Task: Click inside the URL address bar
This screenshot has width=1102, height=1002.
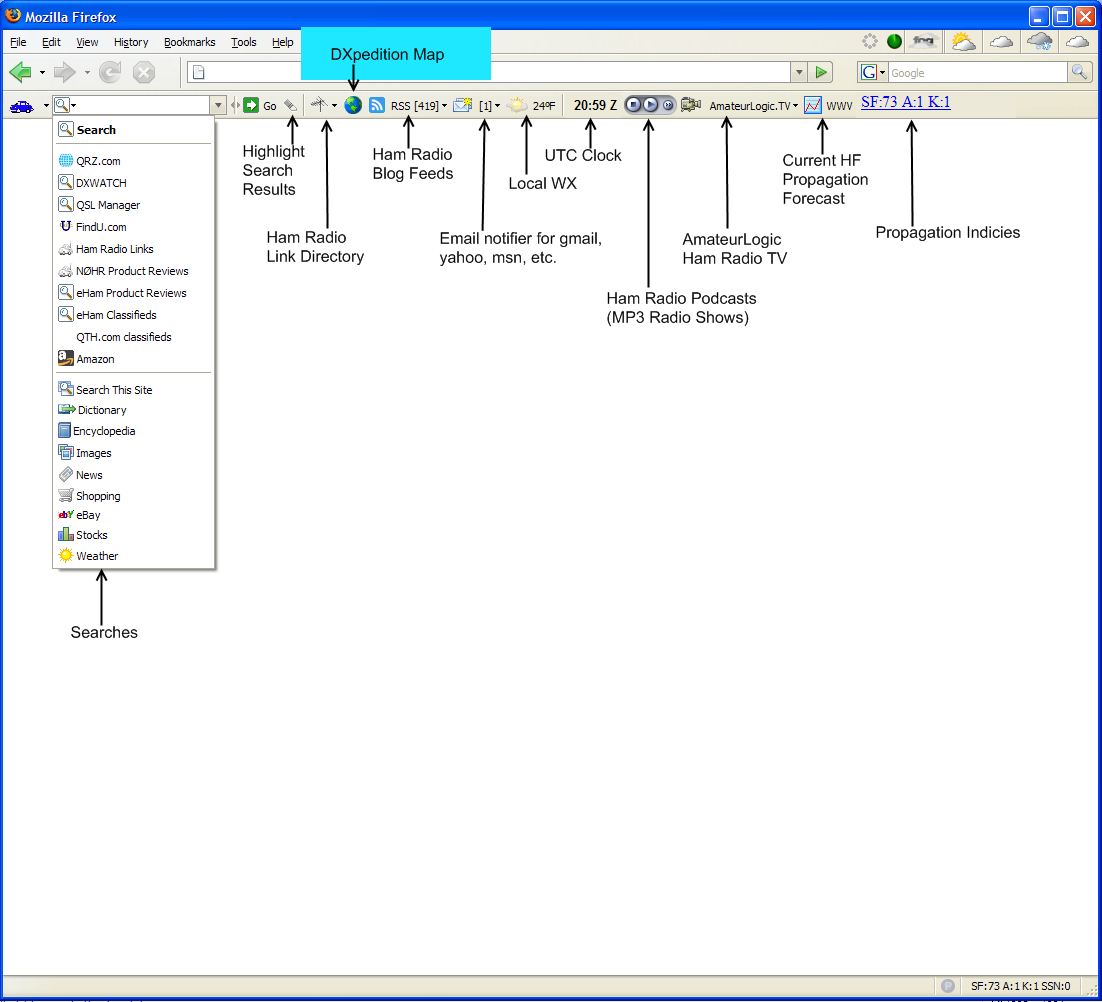Action: [x=489, y=72]
